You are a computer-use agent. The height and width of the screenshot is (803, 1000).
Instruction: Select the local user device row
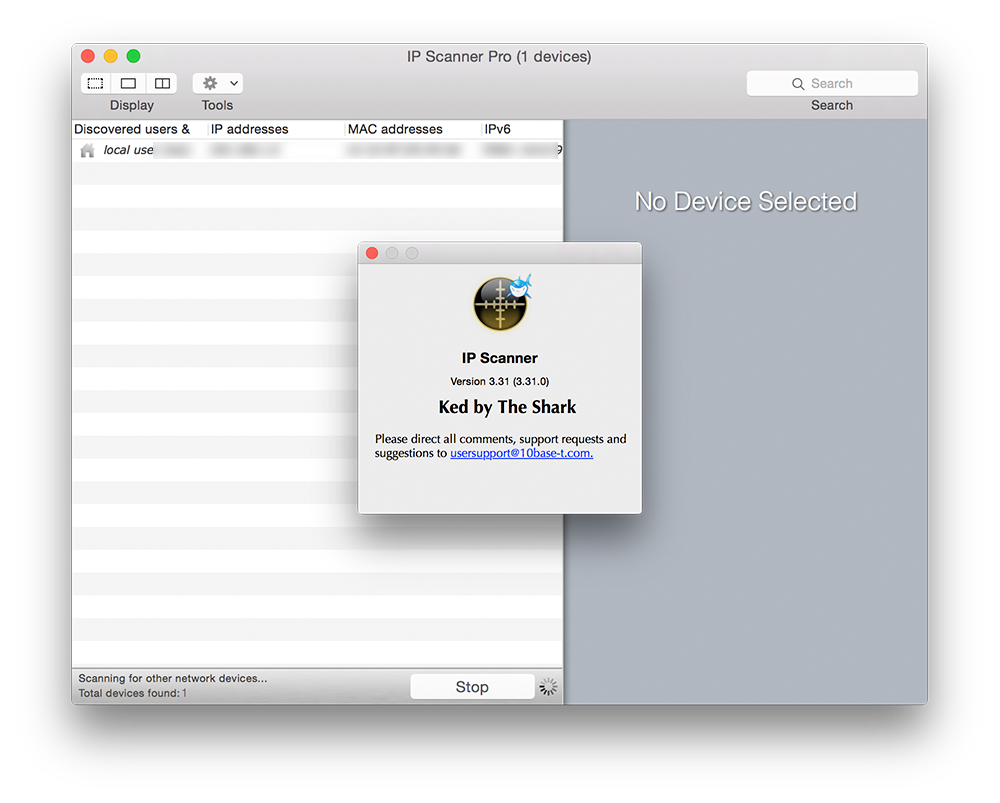(318, 151)
